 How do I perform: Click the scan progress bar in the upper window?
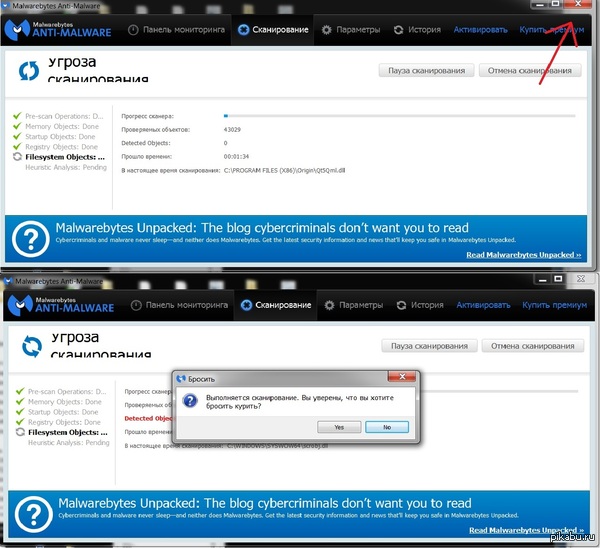point(400,116)
